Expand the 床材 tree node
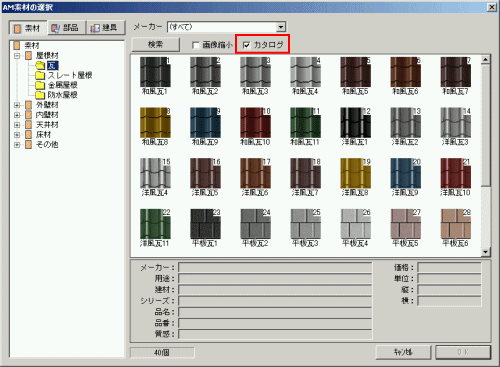 pyautogui.click(x=17, y=135)
